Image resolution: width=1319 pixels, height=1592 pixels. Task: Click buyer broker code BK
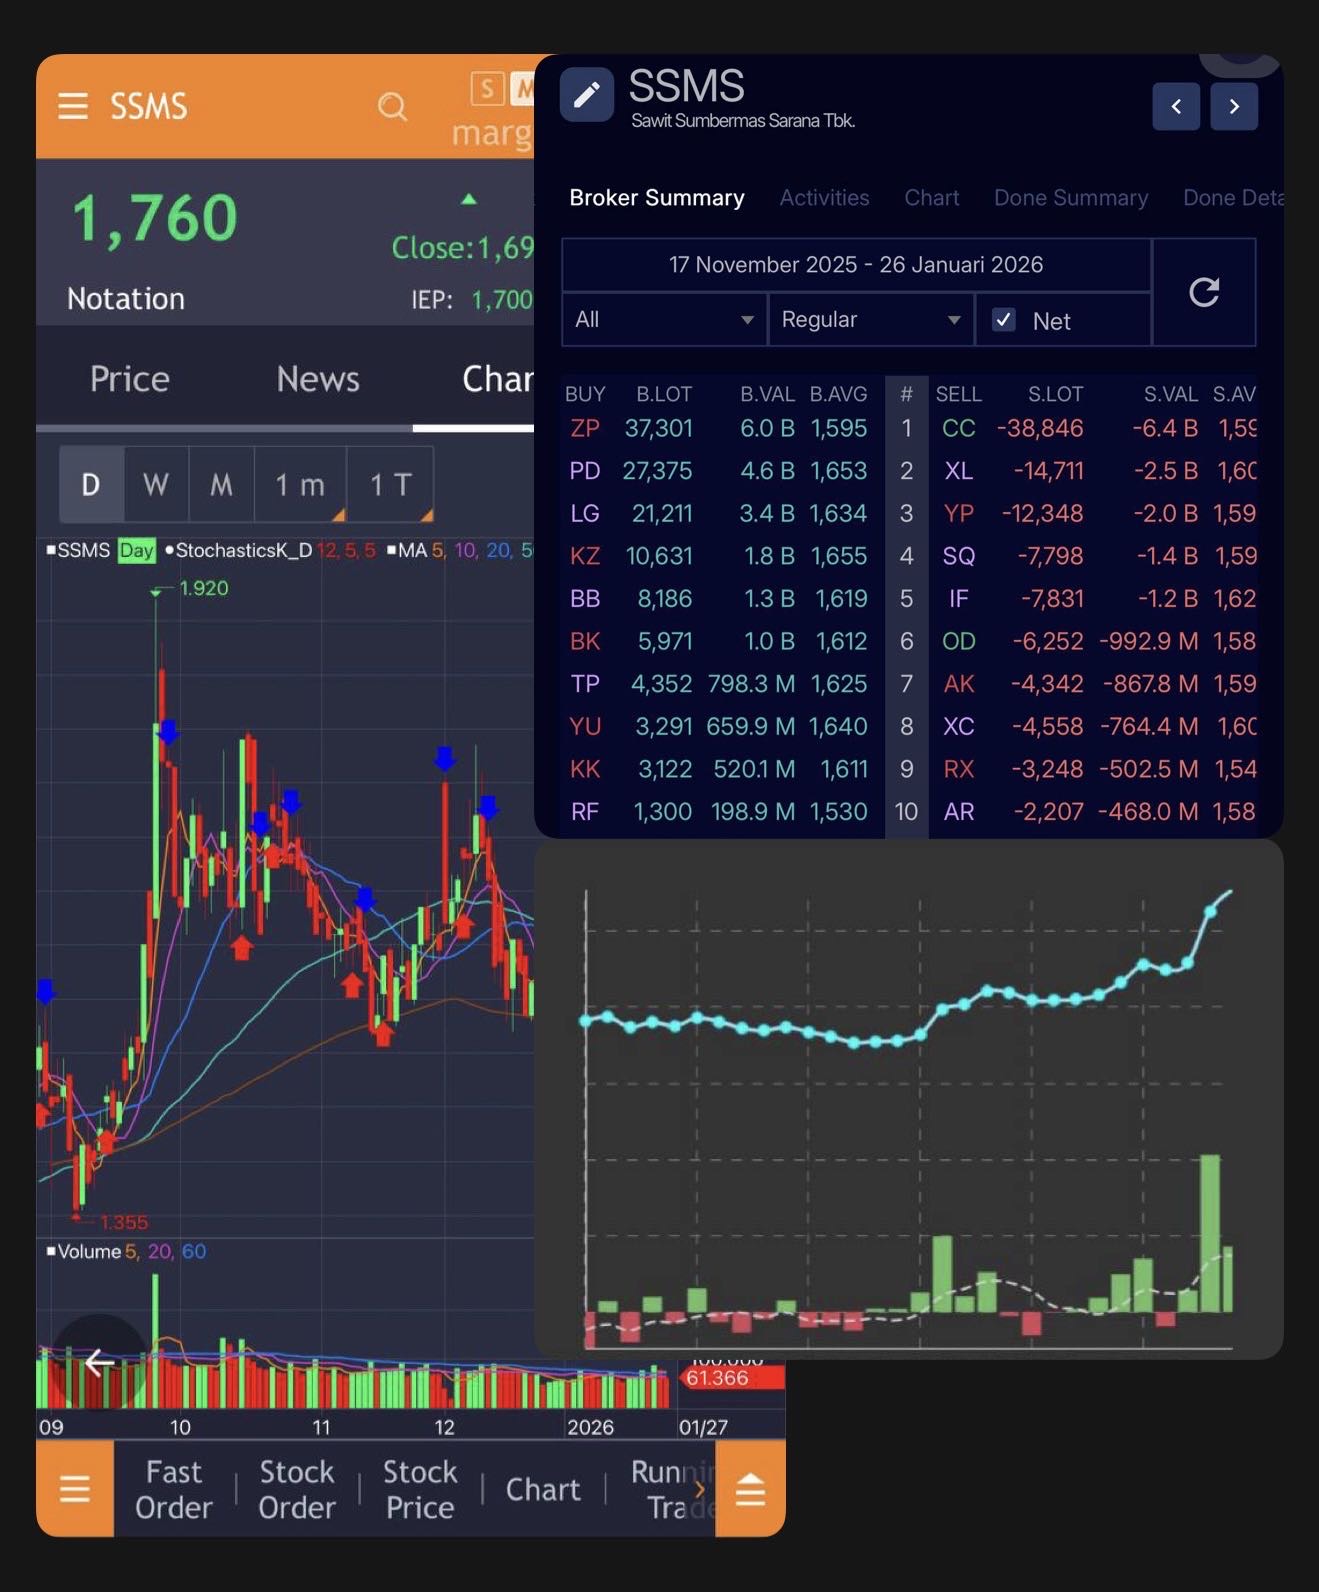tap(585, 642)
